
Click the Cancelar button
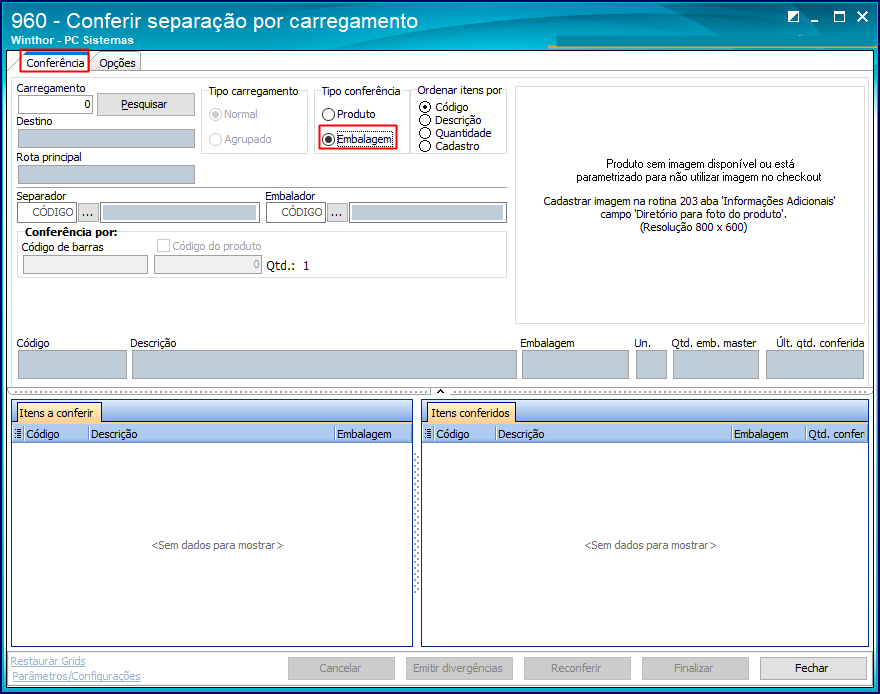tap(341, 668)
